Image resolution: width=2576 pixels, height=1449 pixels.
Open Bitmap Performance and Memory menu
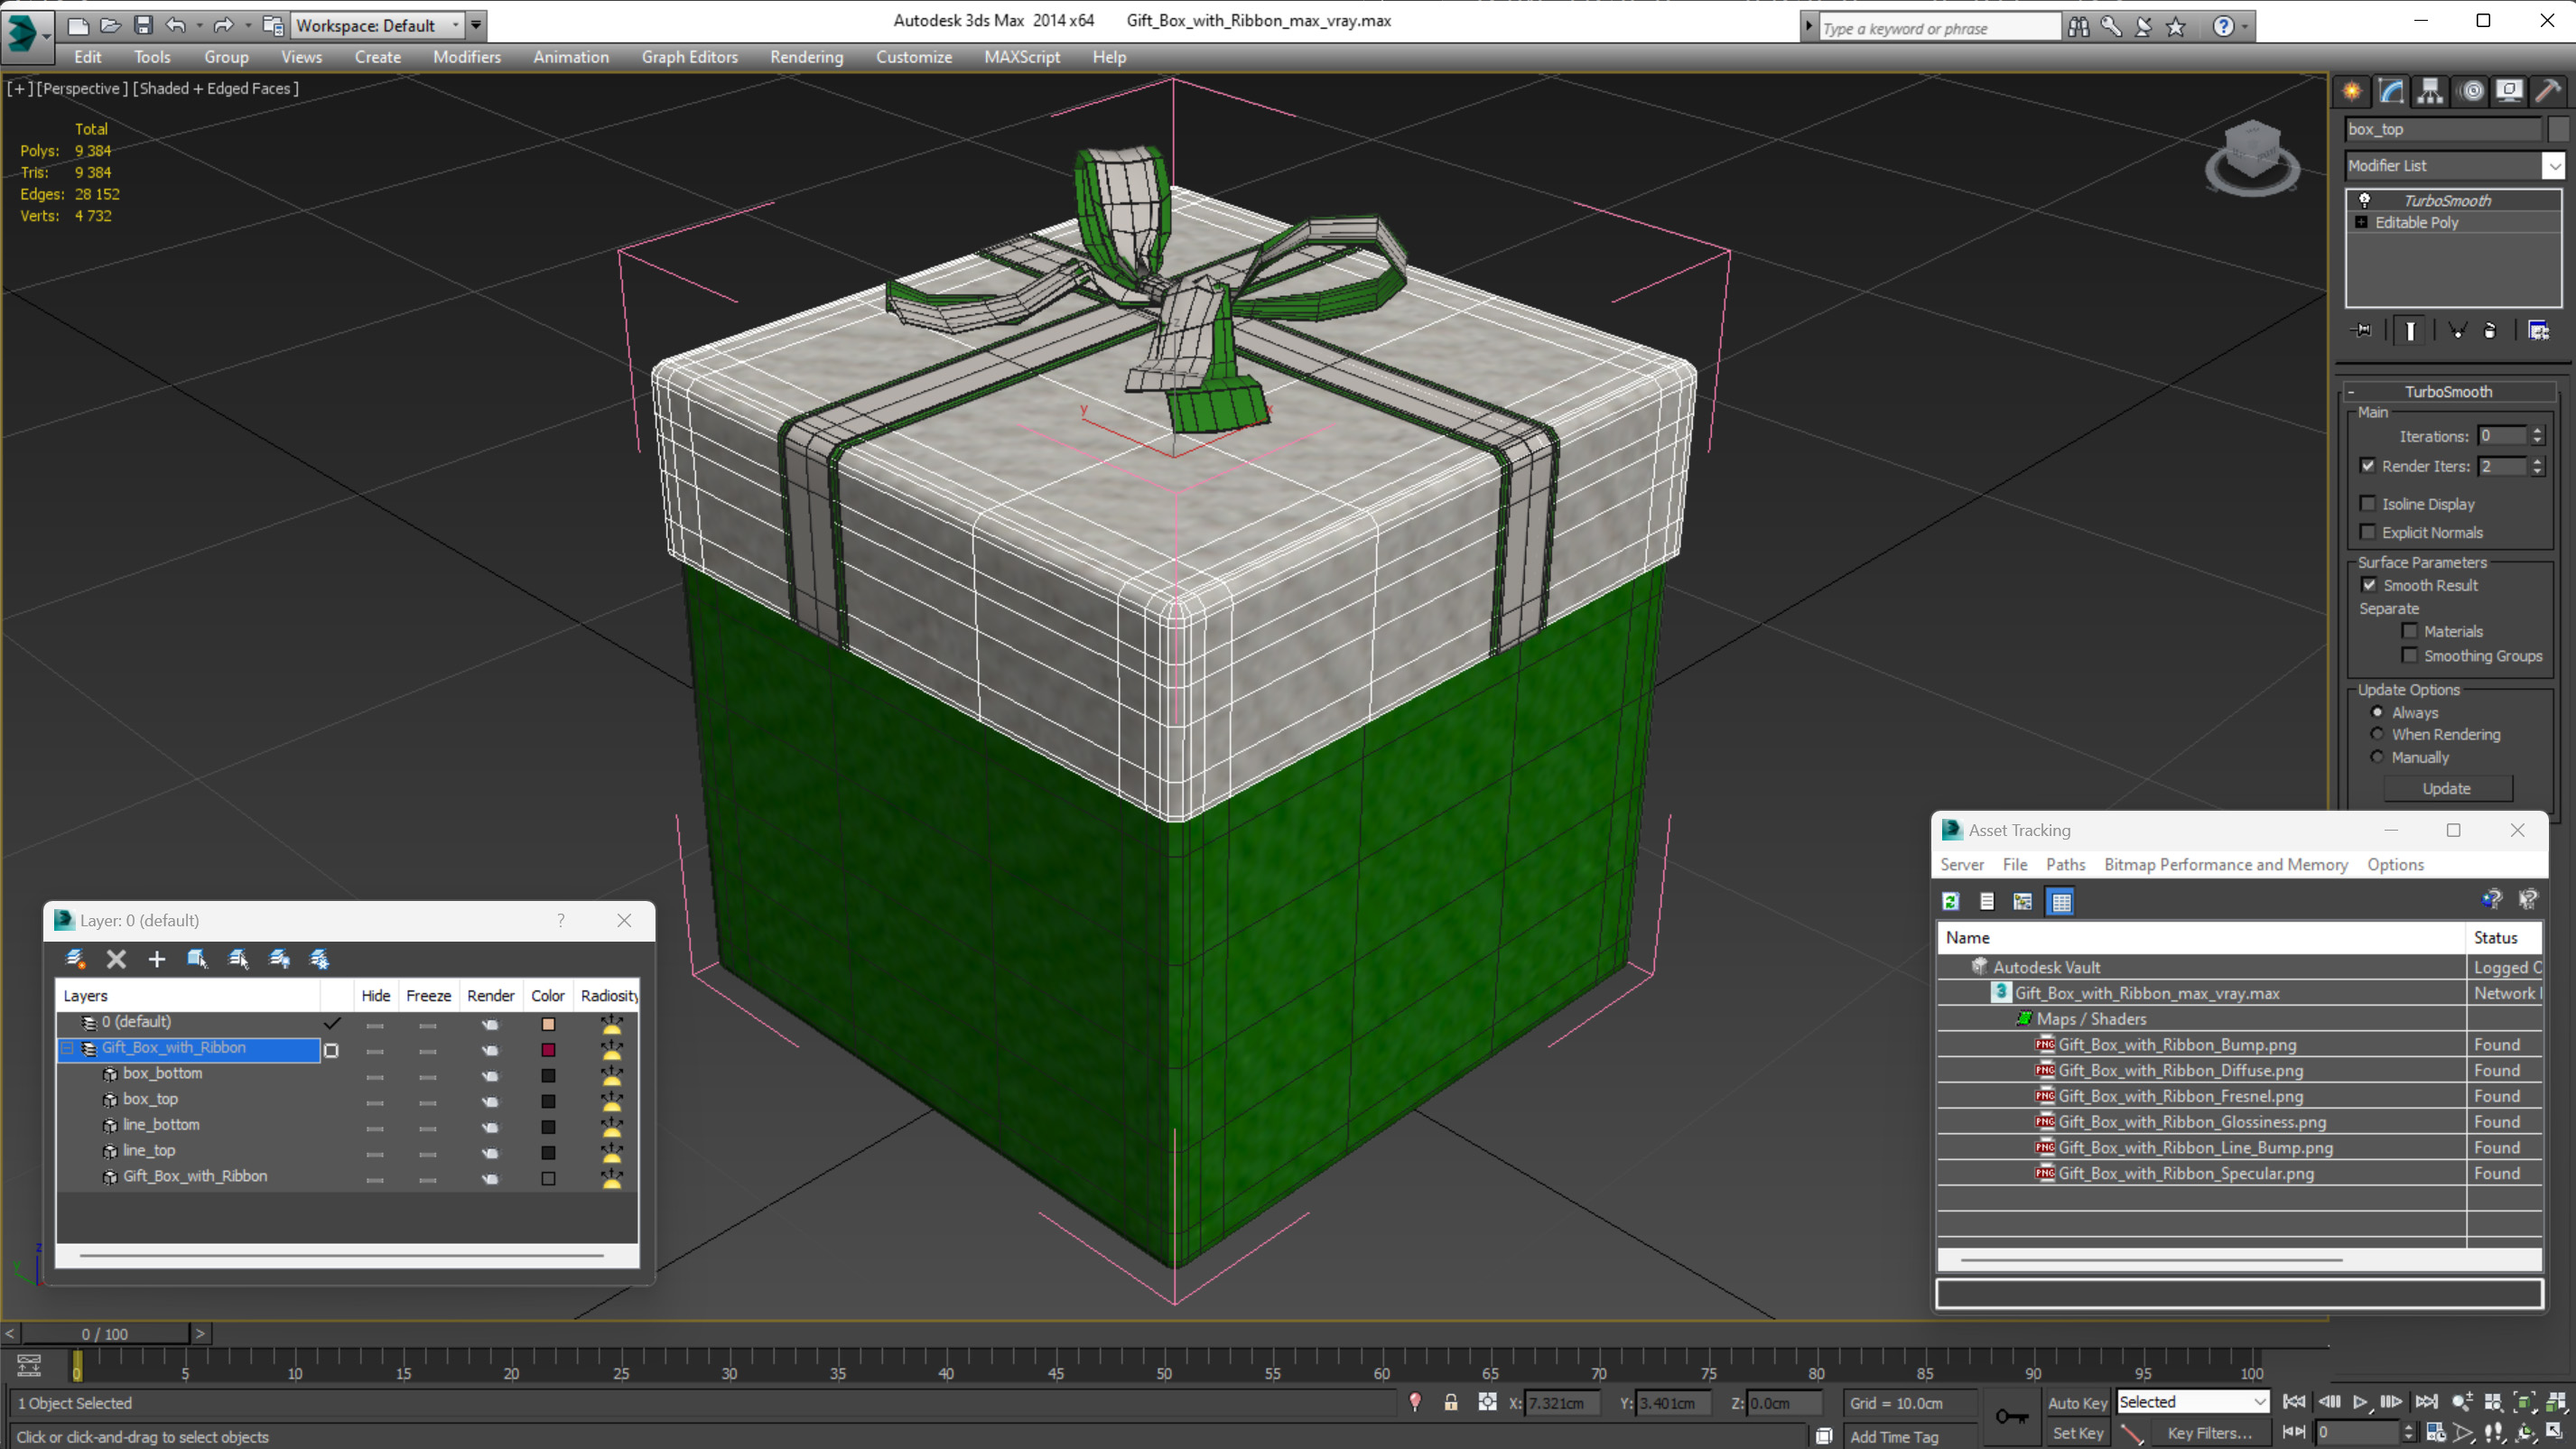2225,864
